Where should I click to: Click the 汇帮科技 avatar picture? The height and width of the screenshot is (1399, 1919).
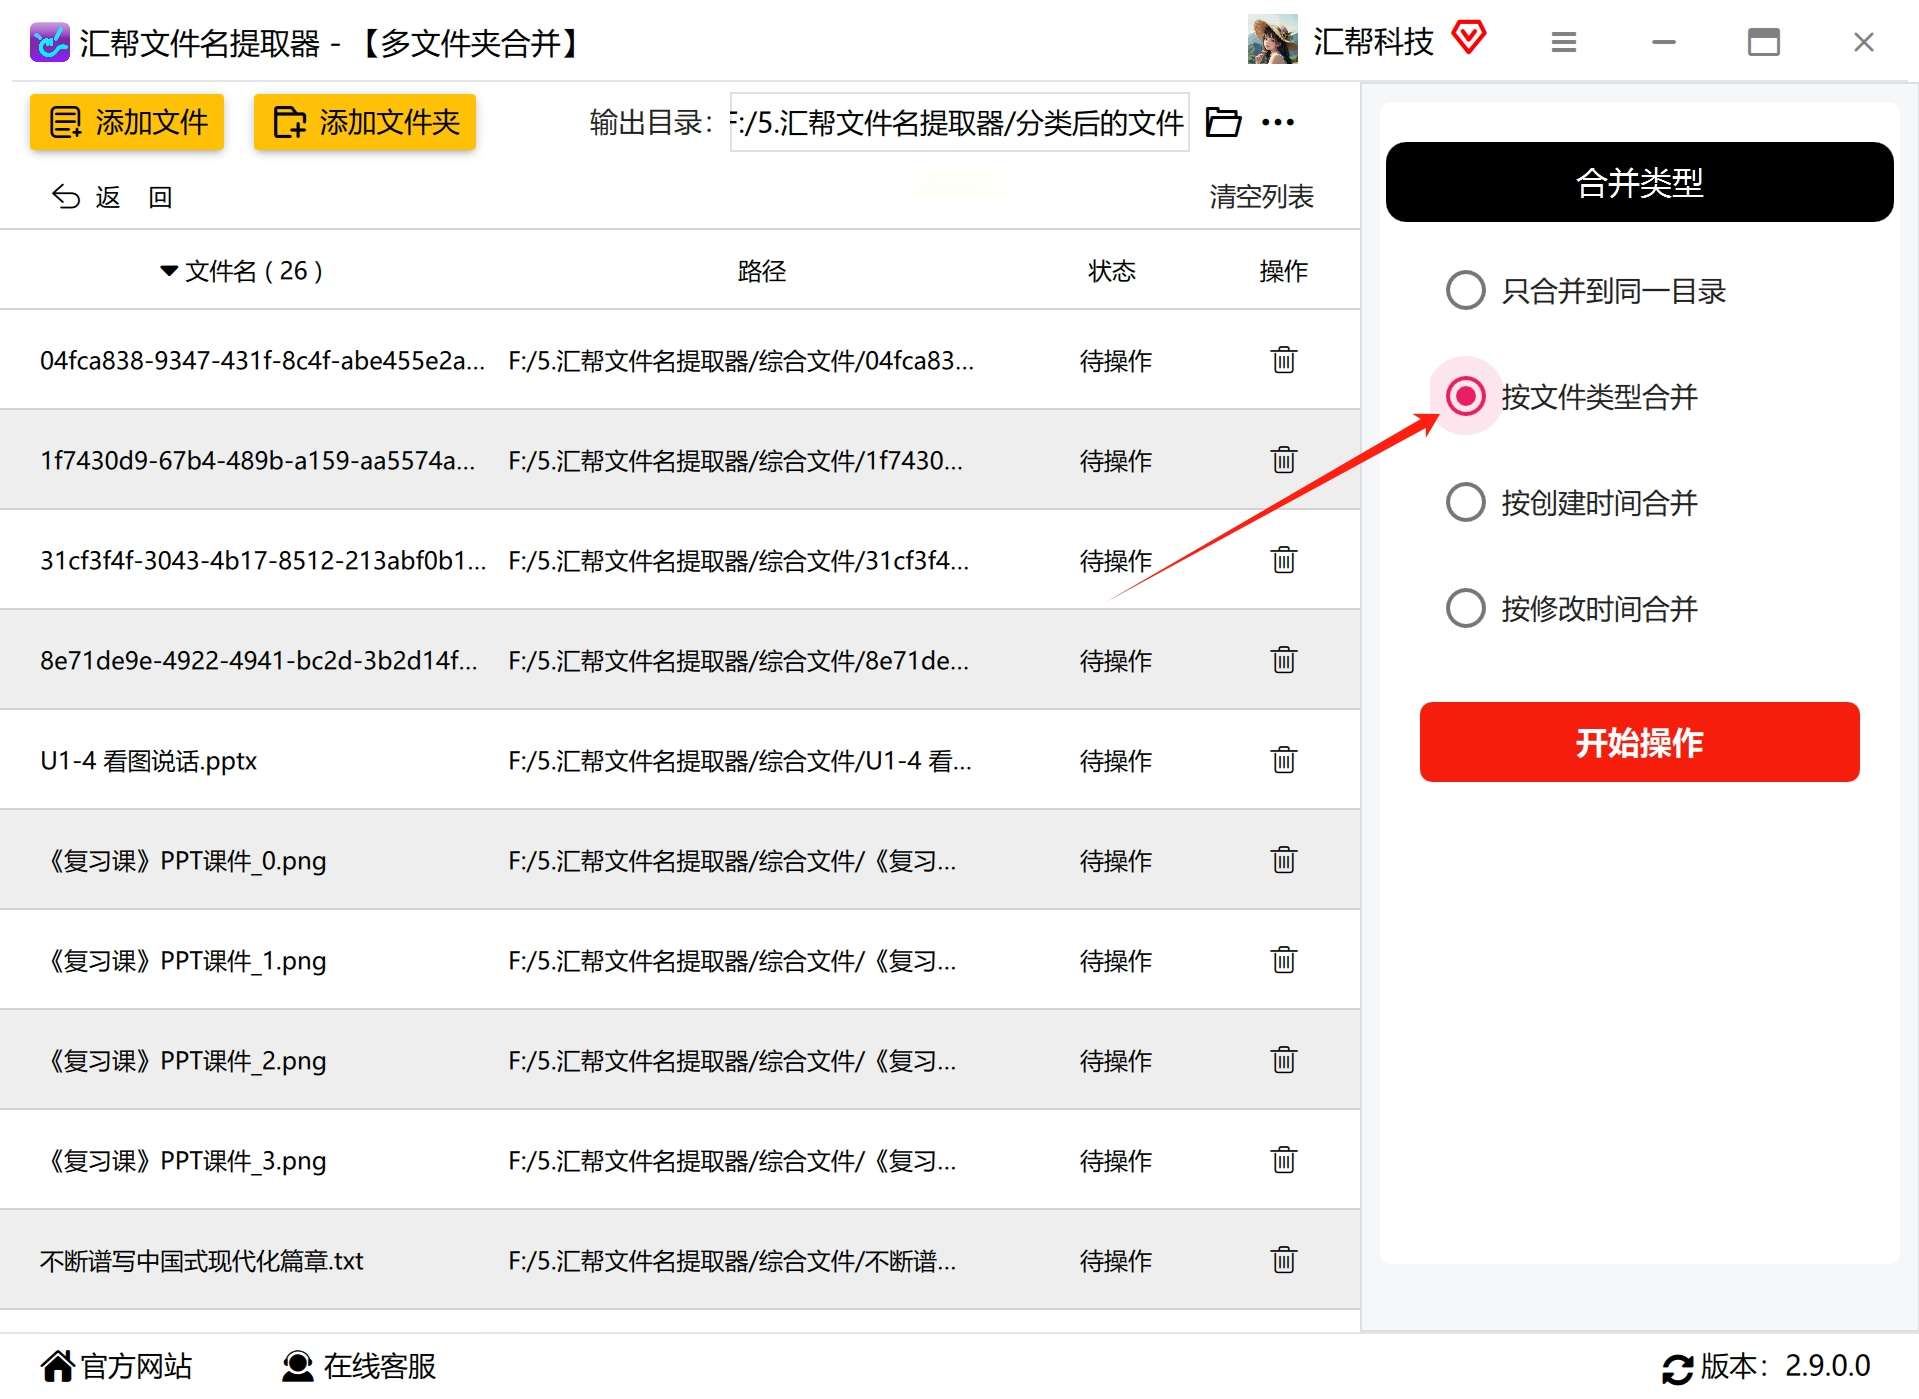(x=1272, y=40)
